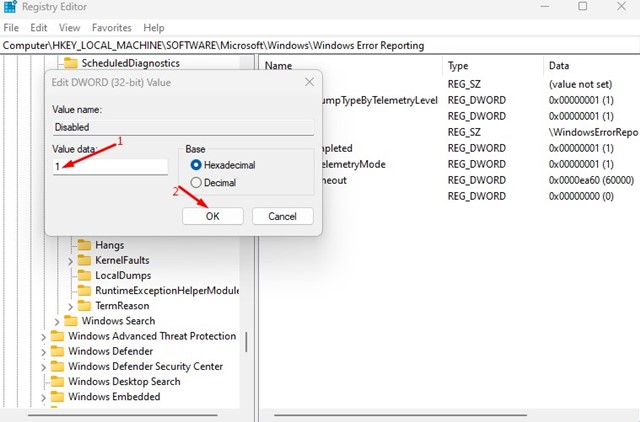Select the ScheduledDiagnostics folder icon

coord(71,63)
